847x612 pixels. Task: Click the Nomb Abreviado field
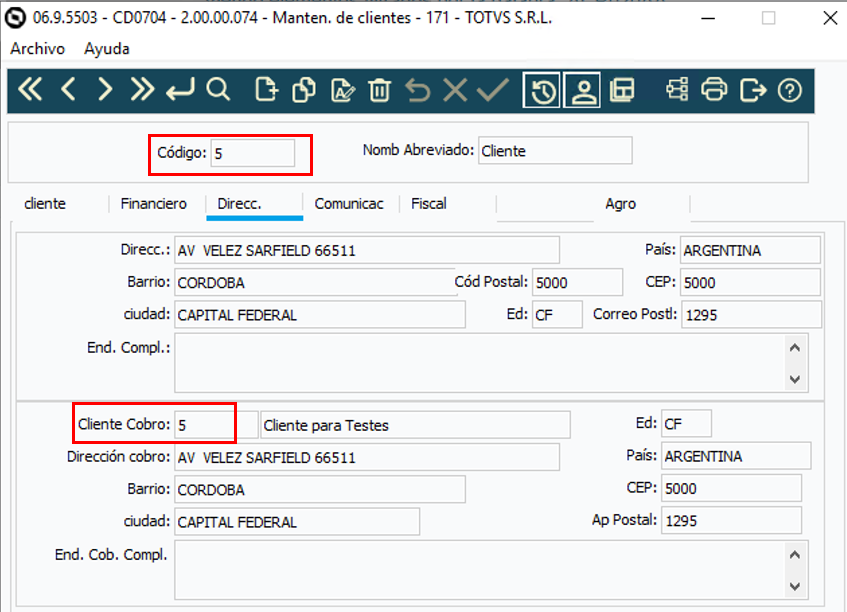click(x=555, y=151)
